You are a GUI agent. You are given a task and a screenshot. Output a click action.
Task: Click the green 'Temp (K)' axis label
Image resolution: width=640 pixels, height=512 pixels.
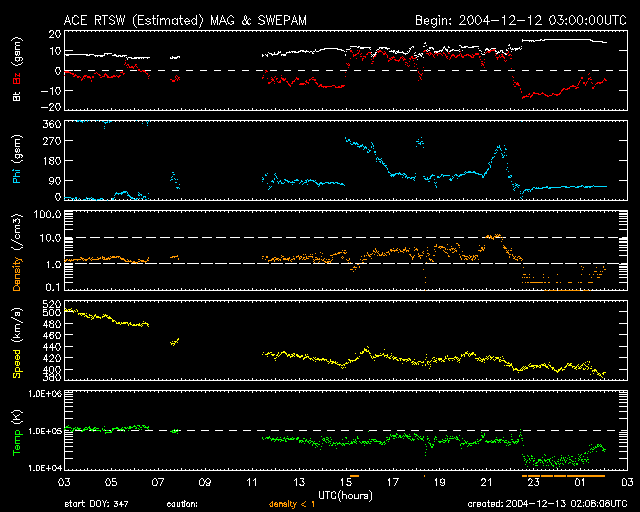[17, 432]
